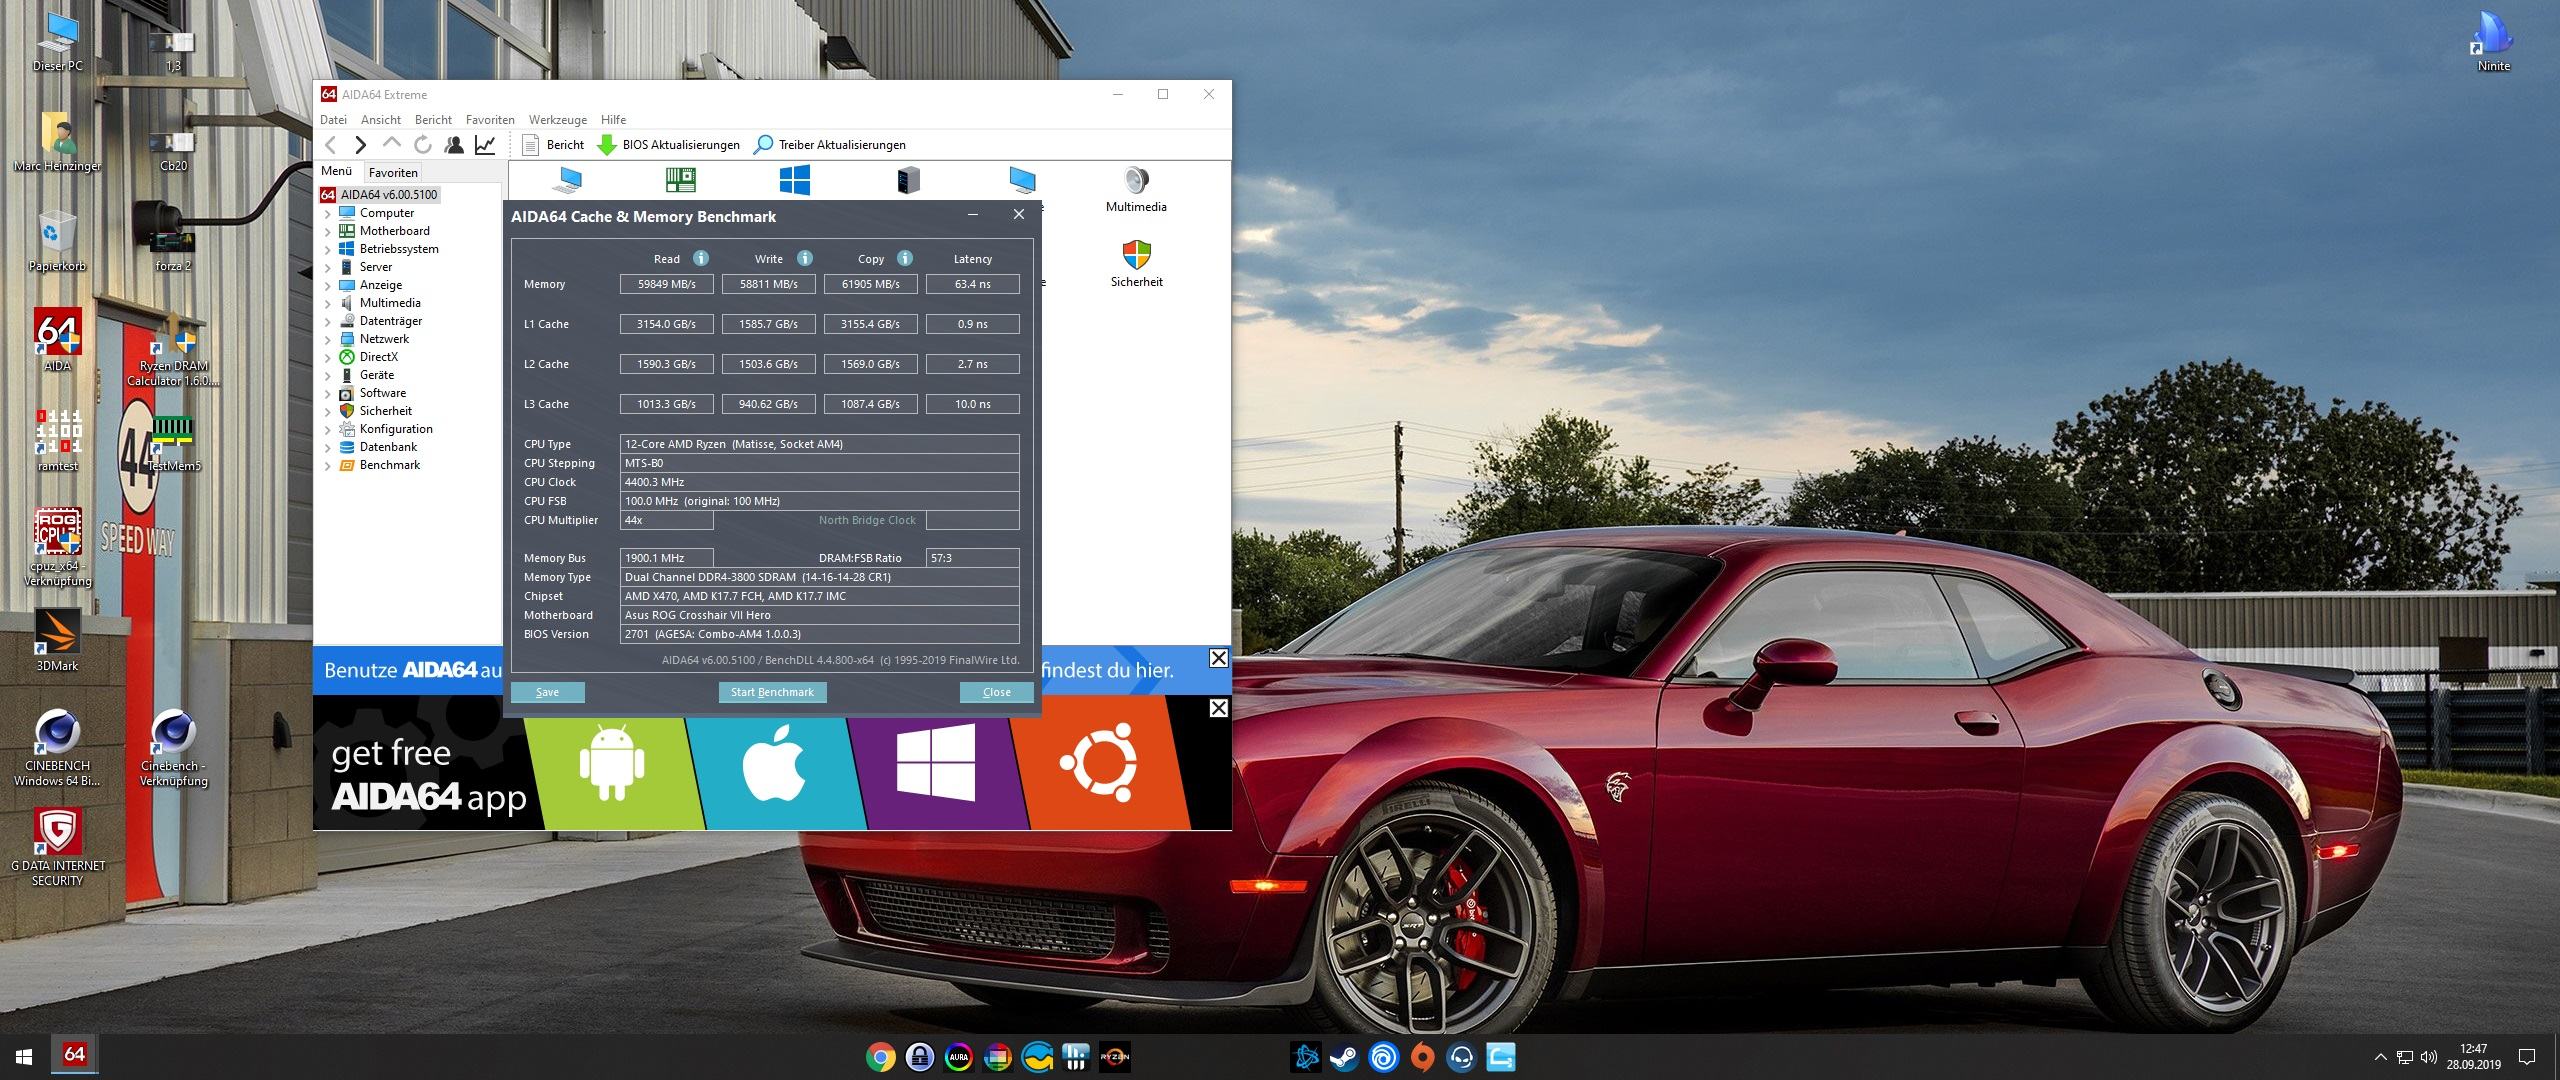Click Save in benchmark dialog

point(547,692)
